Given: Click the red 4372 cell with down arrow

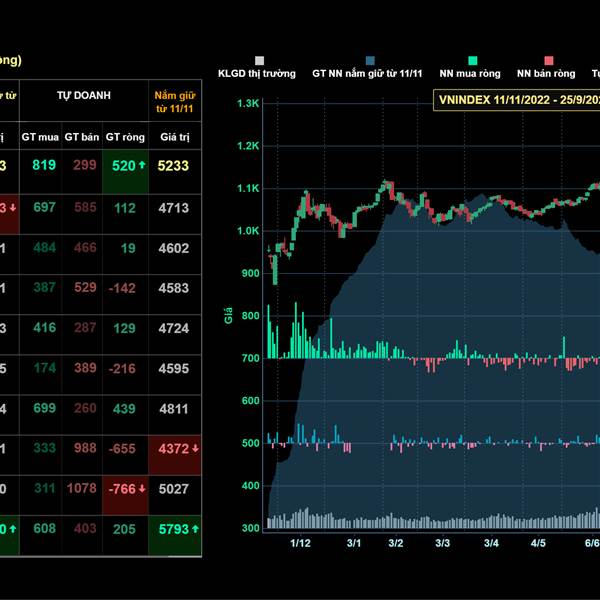Looking at the screenshot, I should [174, 455].
